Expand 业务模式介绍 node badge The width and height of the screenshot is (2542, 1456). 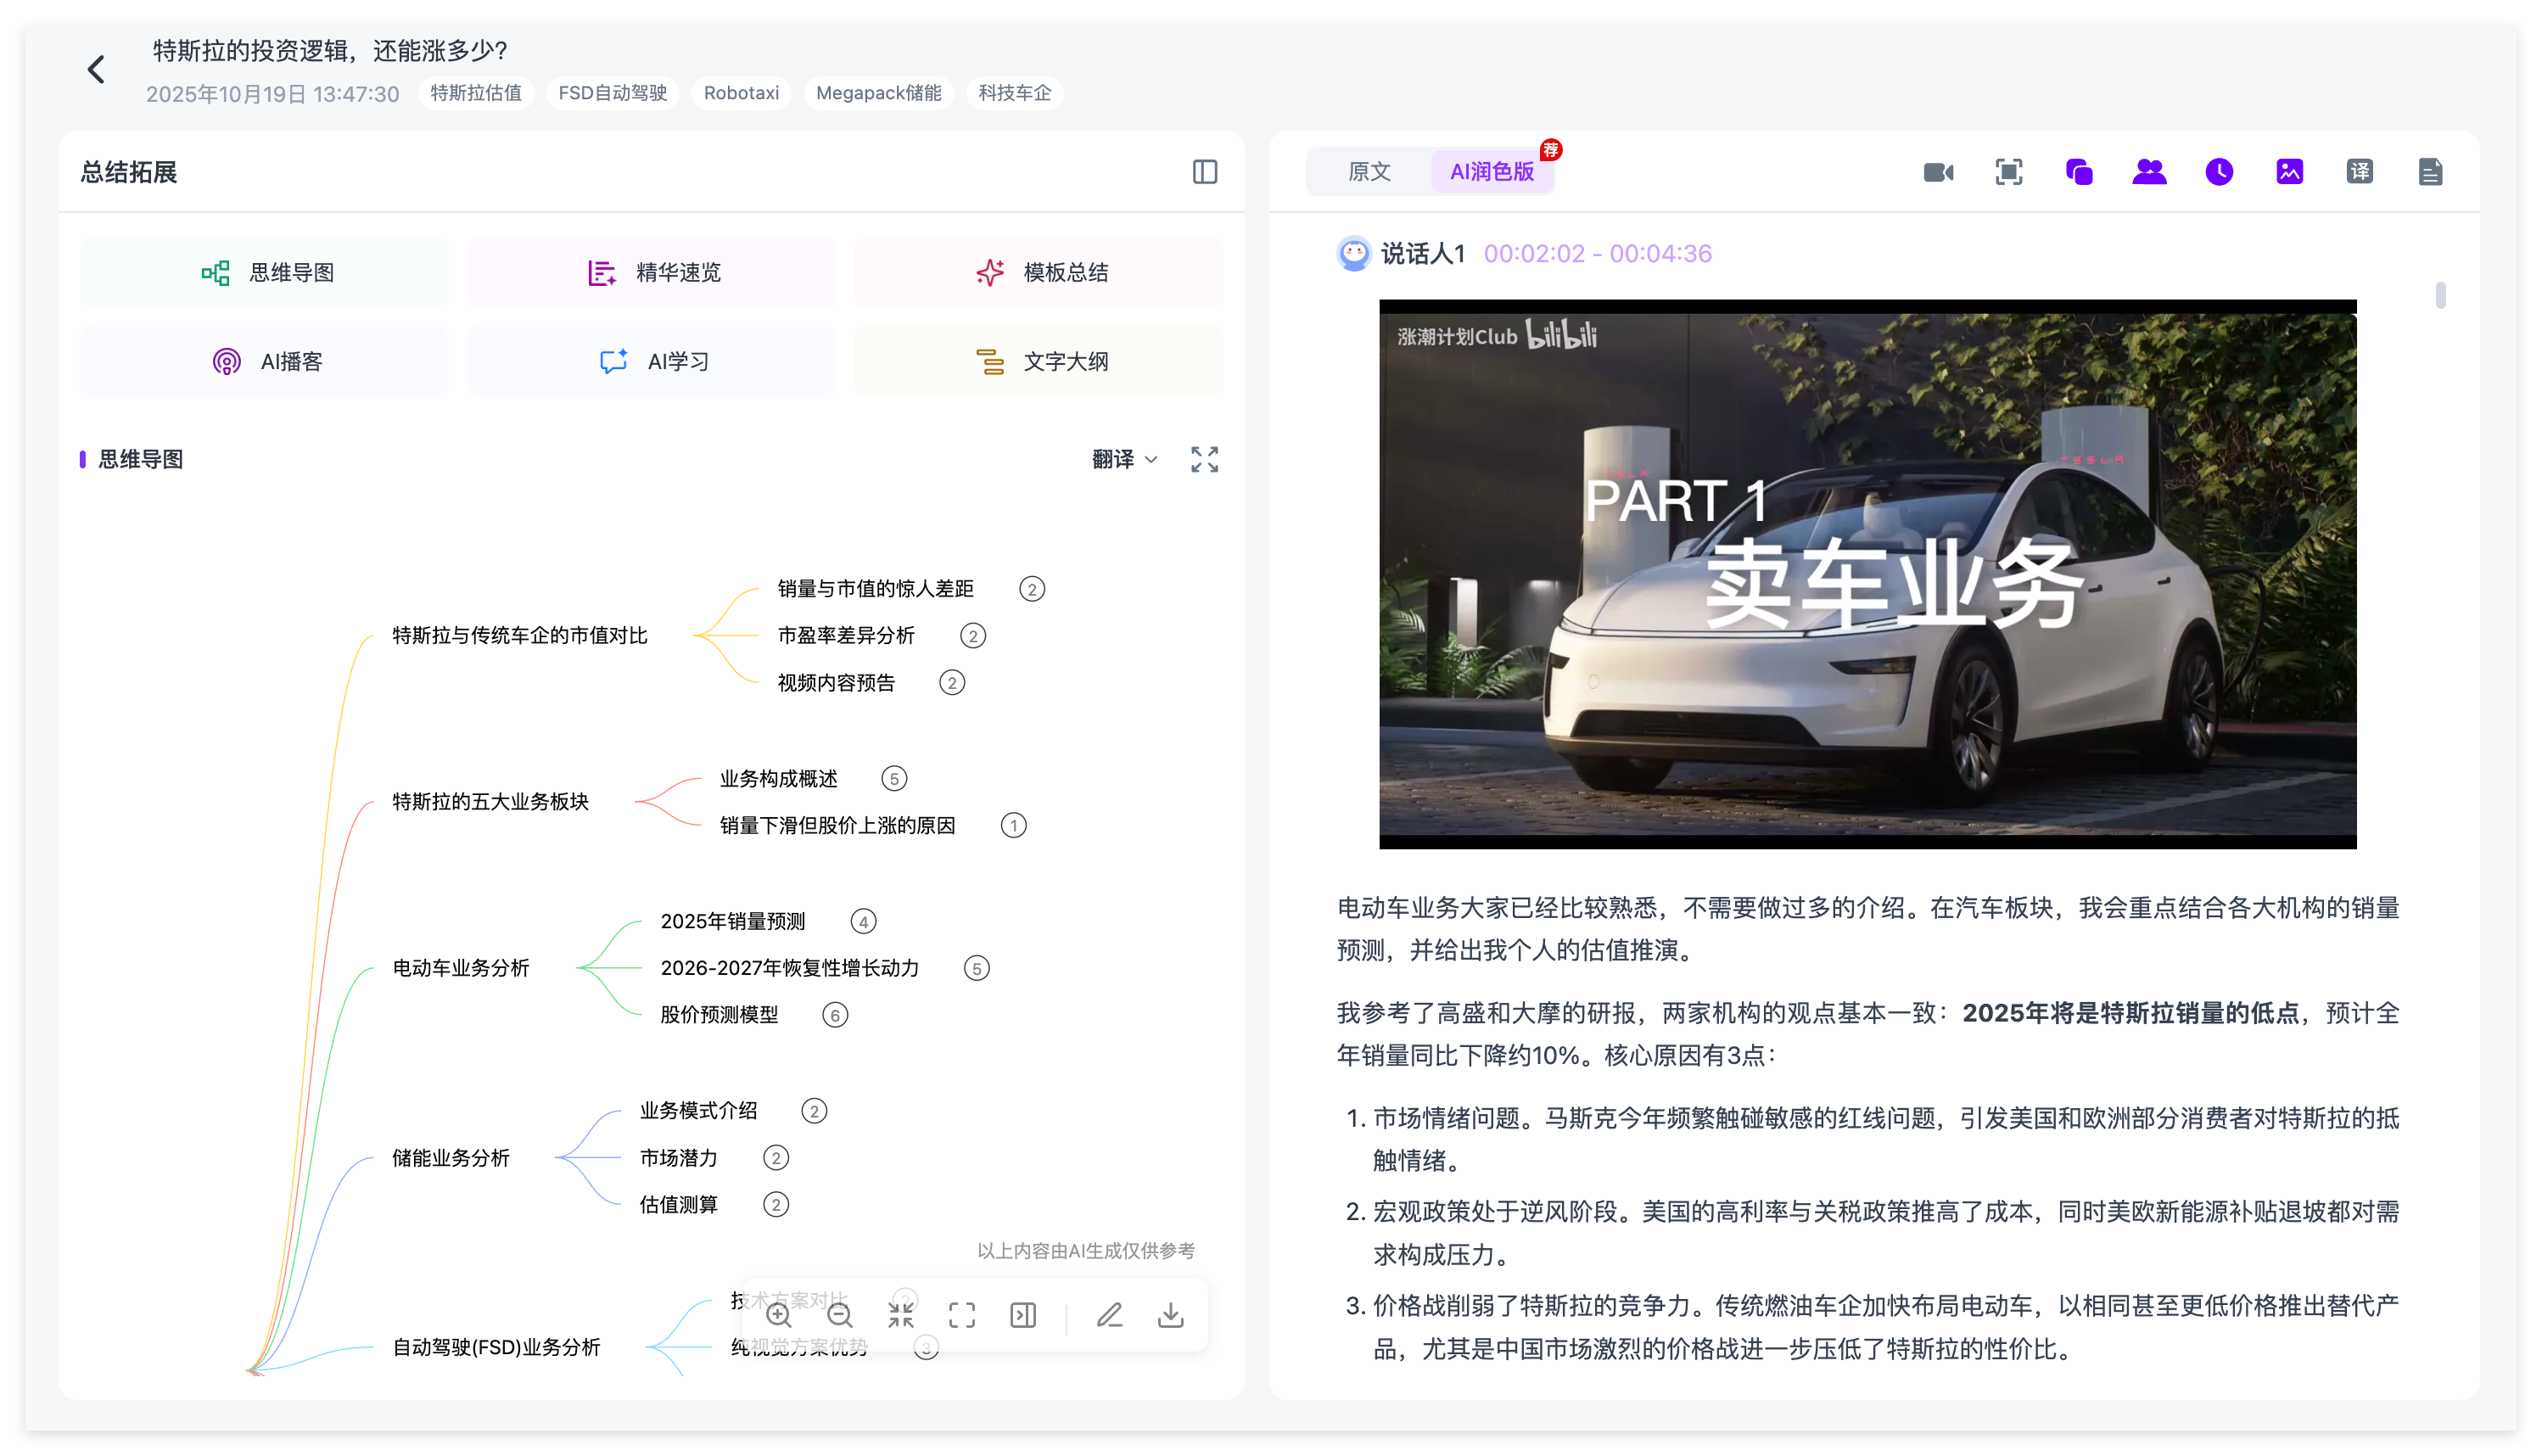814,1112
